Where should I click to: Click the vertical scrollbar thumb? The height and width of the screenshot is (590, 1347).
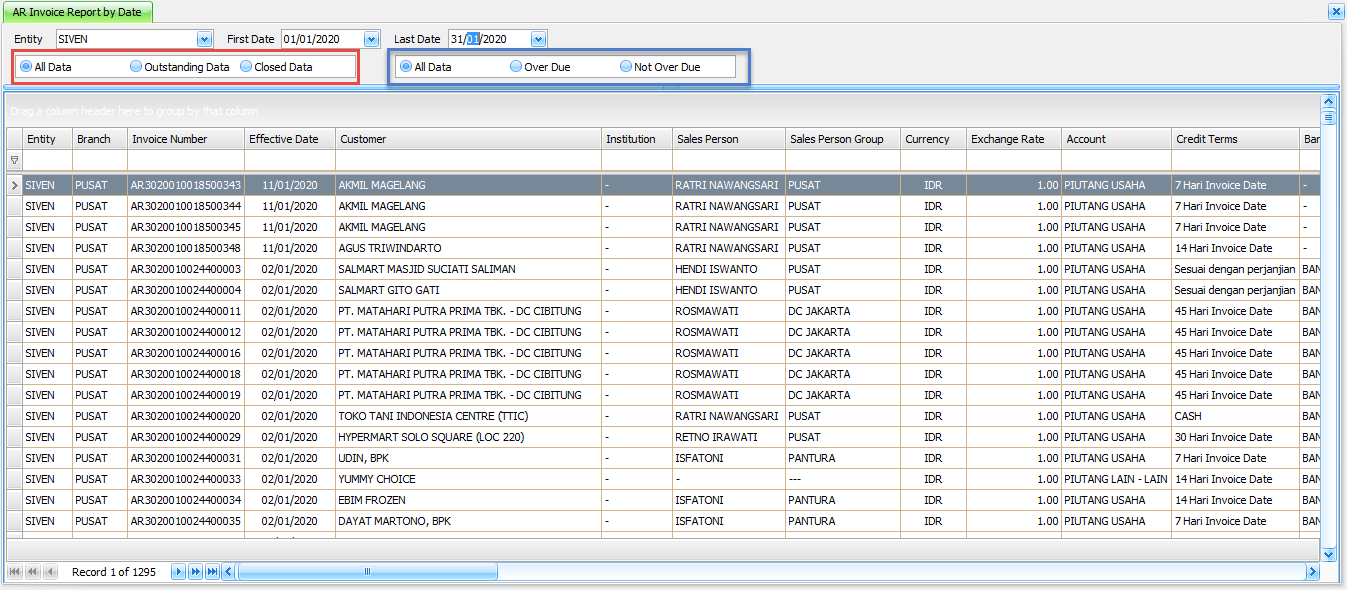point(1329,117)
